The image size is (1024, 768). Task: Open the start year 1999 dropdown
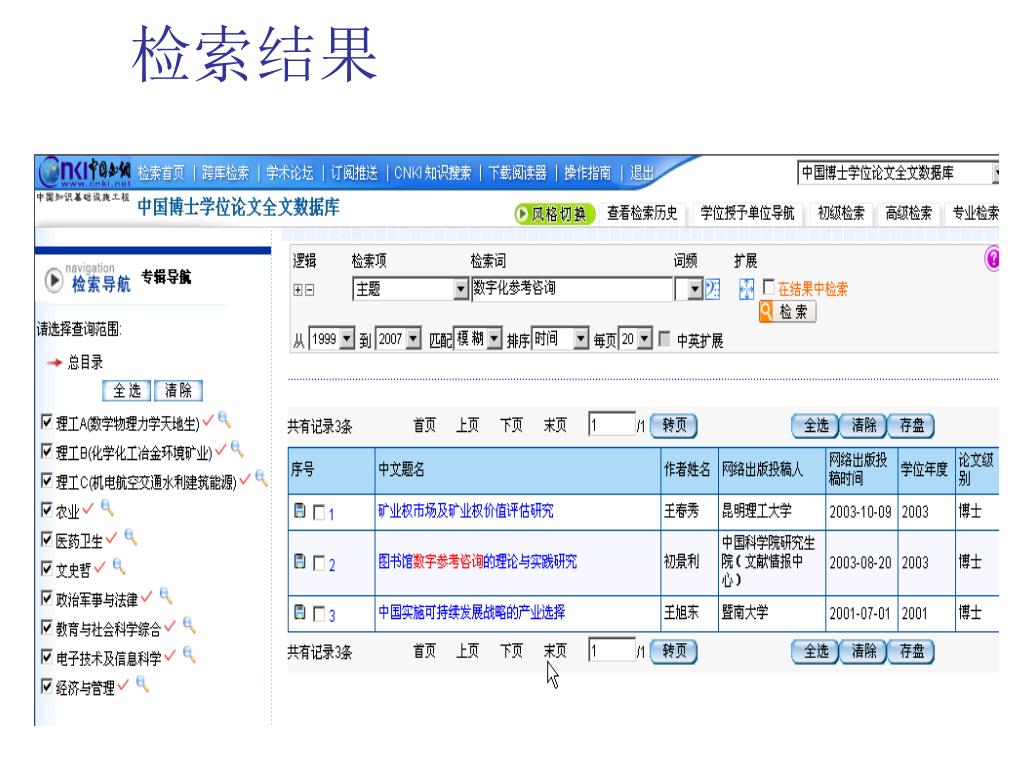pos(347,338)
